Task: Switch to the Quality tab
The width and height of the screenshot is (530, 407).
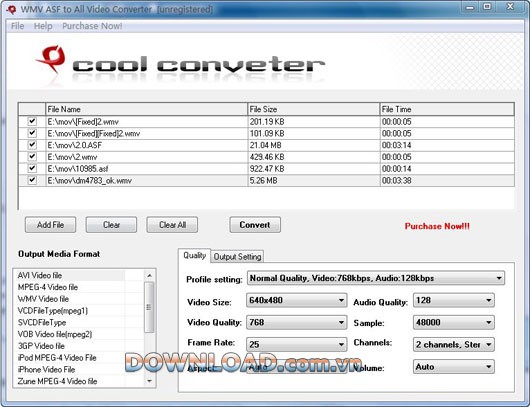Action: (194, 256)
